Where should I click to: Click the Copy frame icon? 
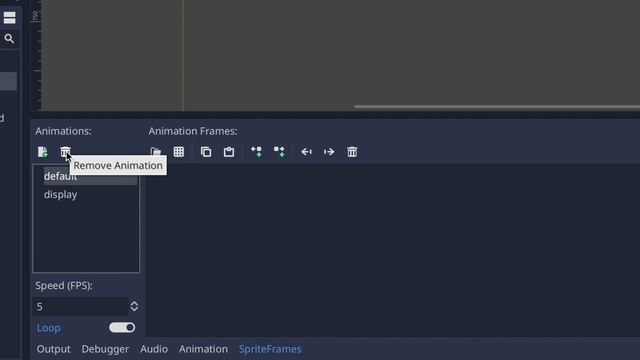click(x=206, y=152)
